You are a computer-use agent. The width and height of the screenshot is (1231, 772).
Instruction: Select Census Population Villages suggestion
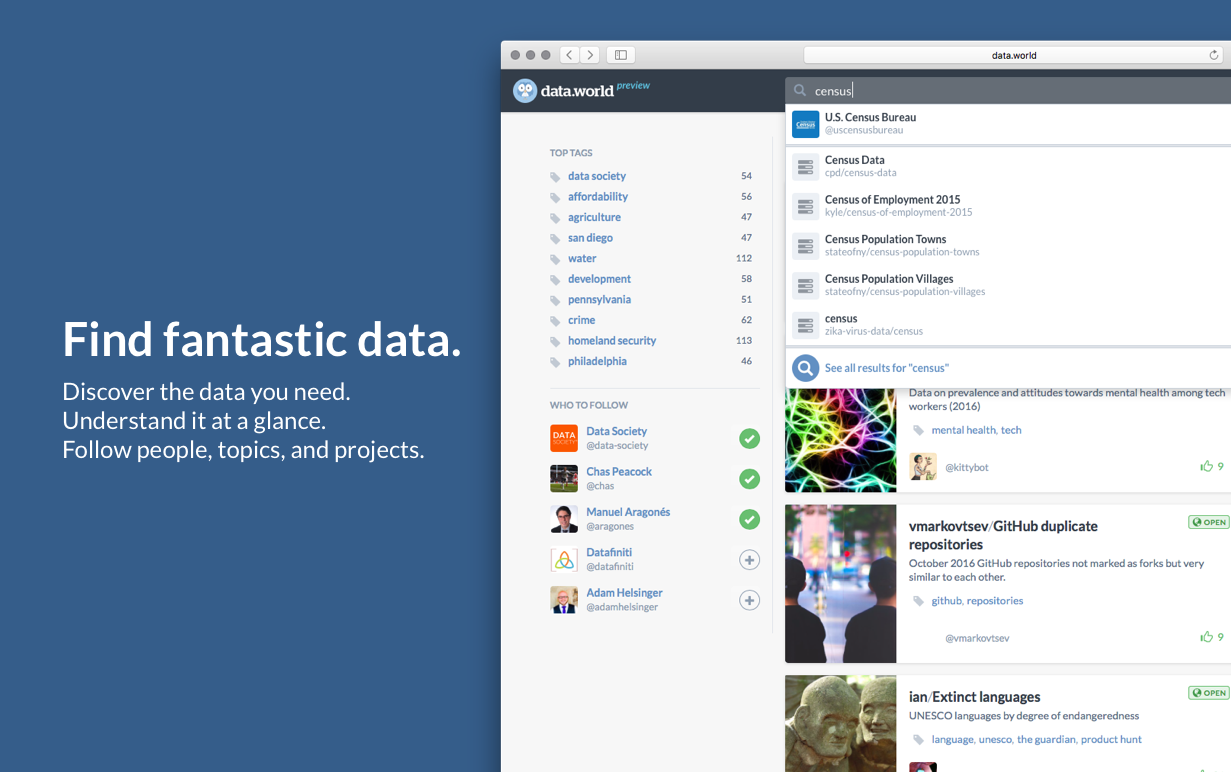(1008, 285)
